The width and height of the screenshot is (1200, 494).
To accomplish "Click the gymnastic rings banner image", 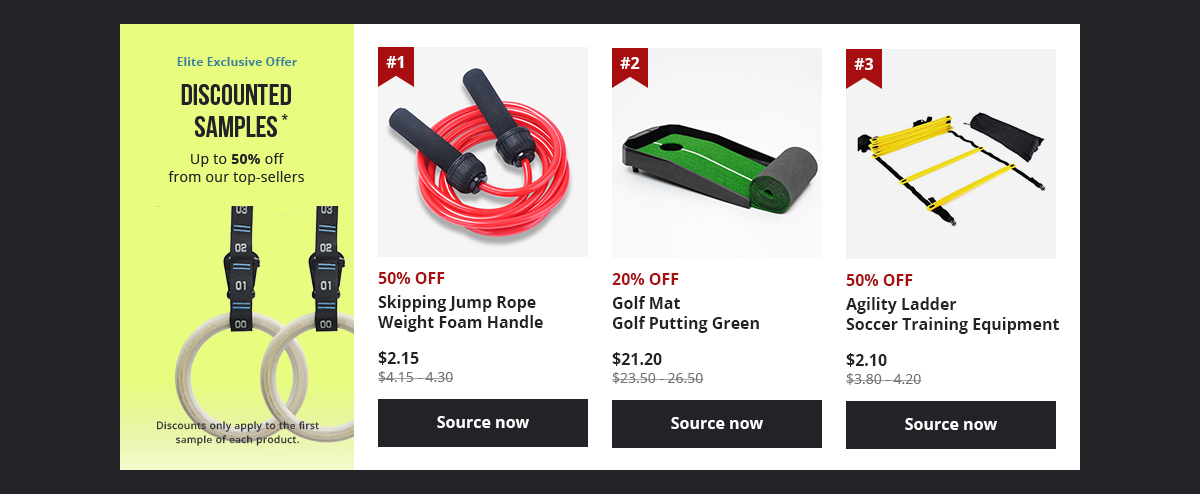I will coord(265,322).
